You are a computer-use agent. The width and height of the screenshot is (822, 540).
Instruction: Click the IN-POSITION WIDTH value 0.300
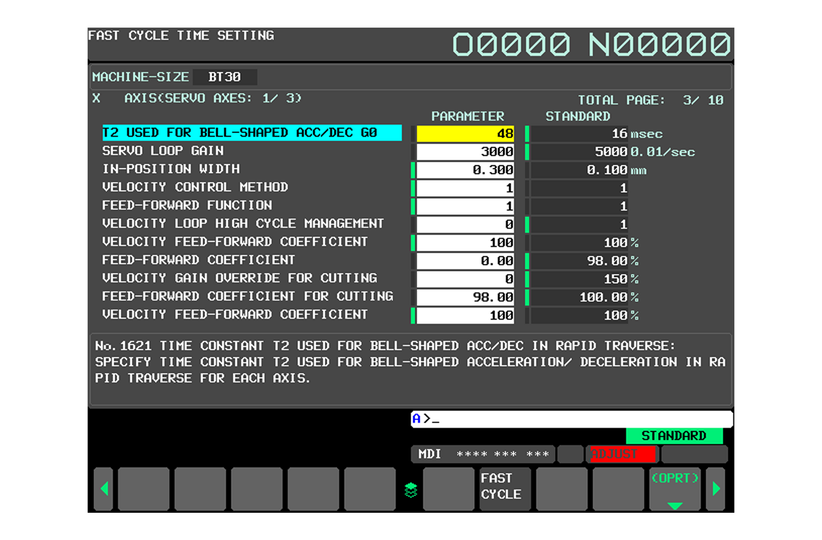coord(465,170)
